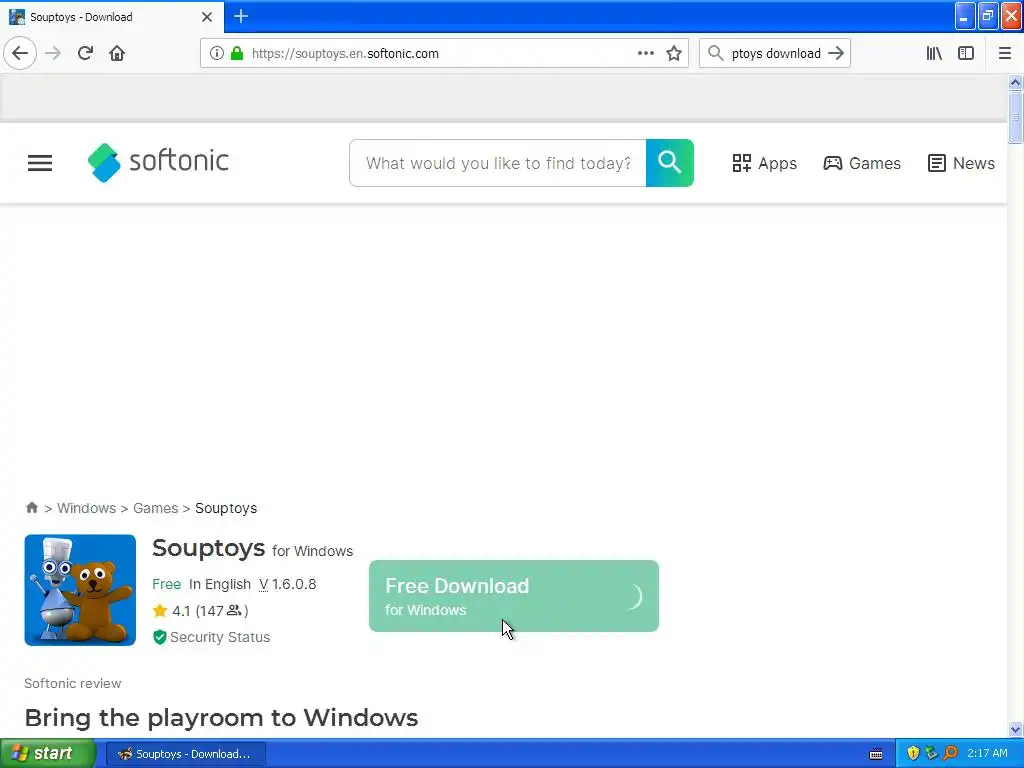Screen dimensions: 1024x768
Task: Click the security shield tray icon
Action: (x=913, y=753)
